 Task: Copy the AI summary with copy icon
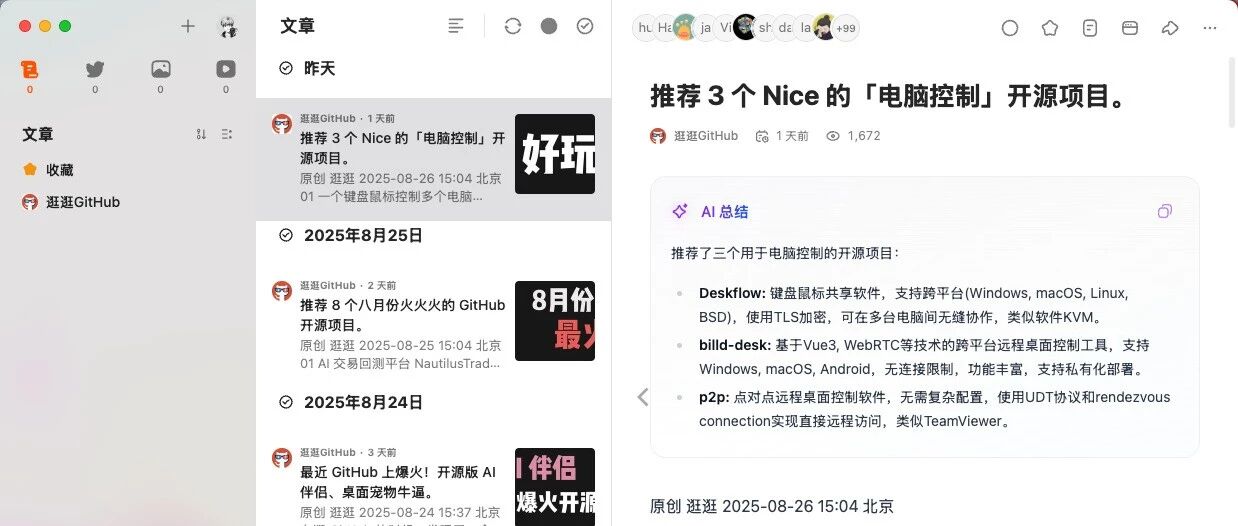coord(1164,212)
